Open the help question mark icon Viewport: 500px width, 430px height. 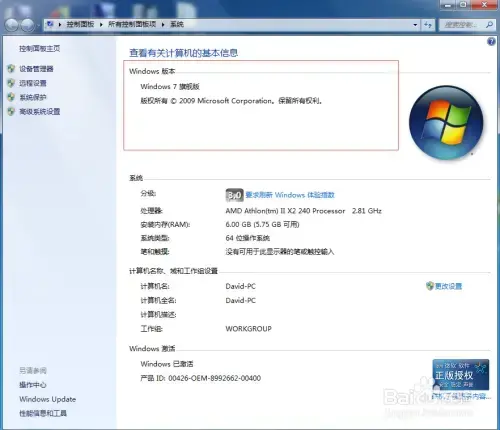click(491, 41)
